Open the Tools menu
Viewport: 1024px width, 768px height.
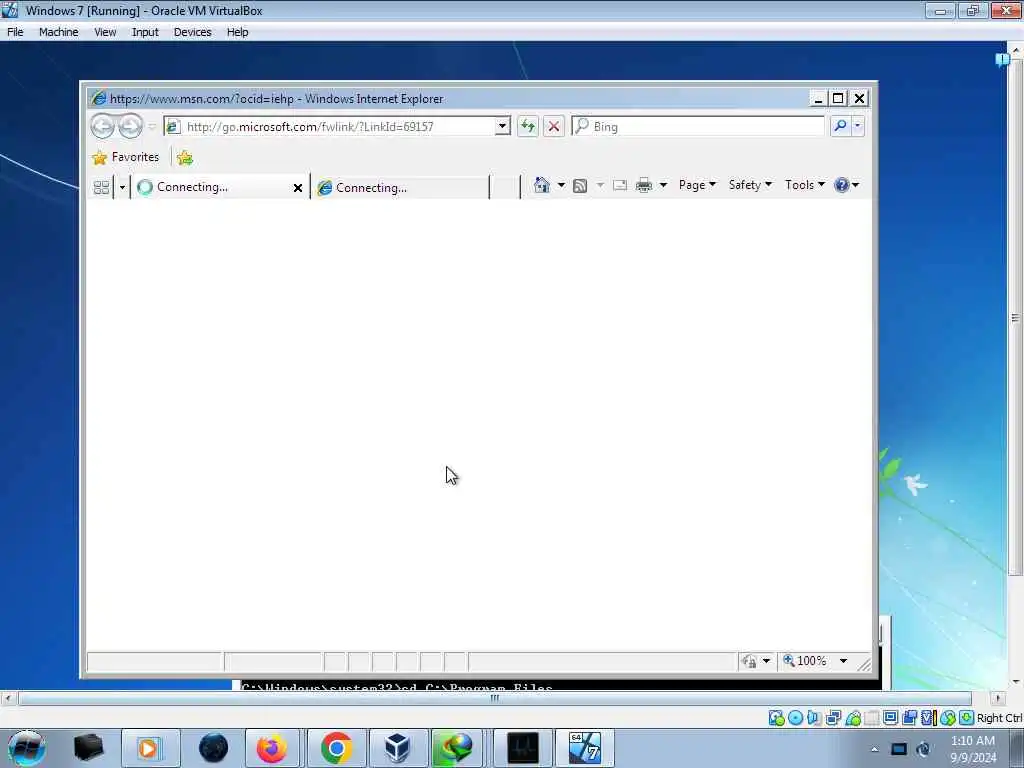[805, 185]
